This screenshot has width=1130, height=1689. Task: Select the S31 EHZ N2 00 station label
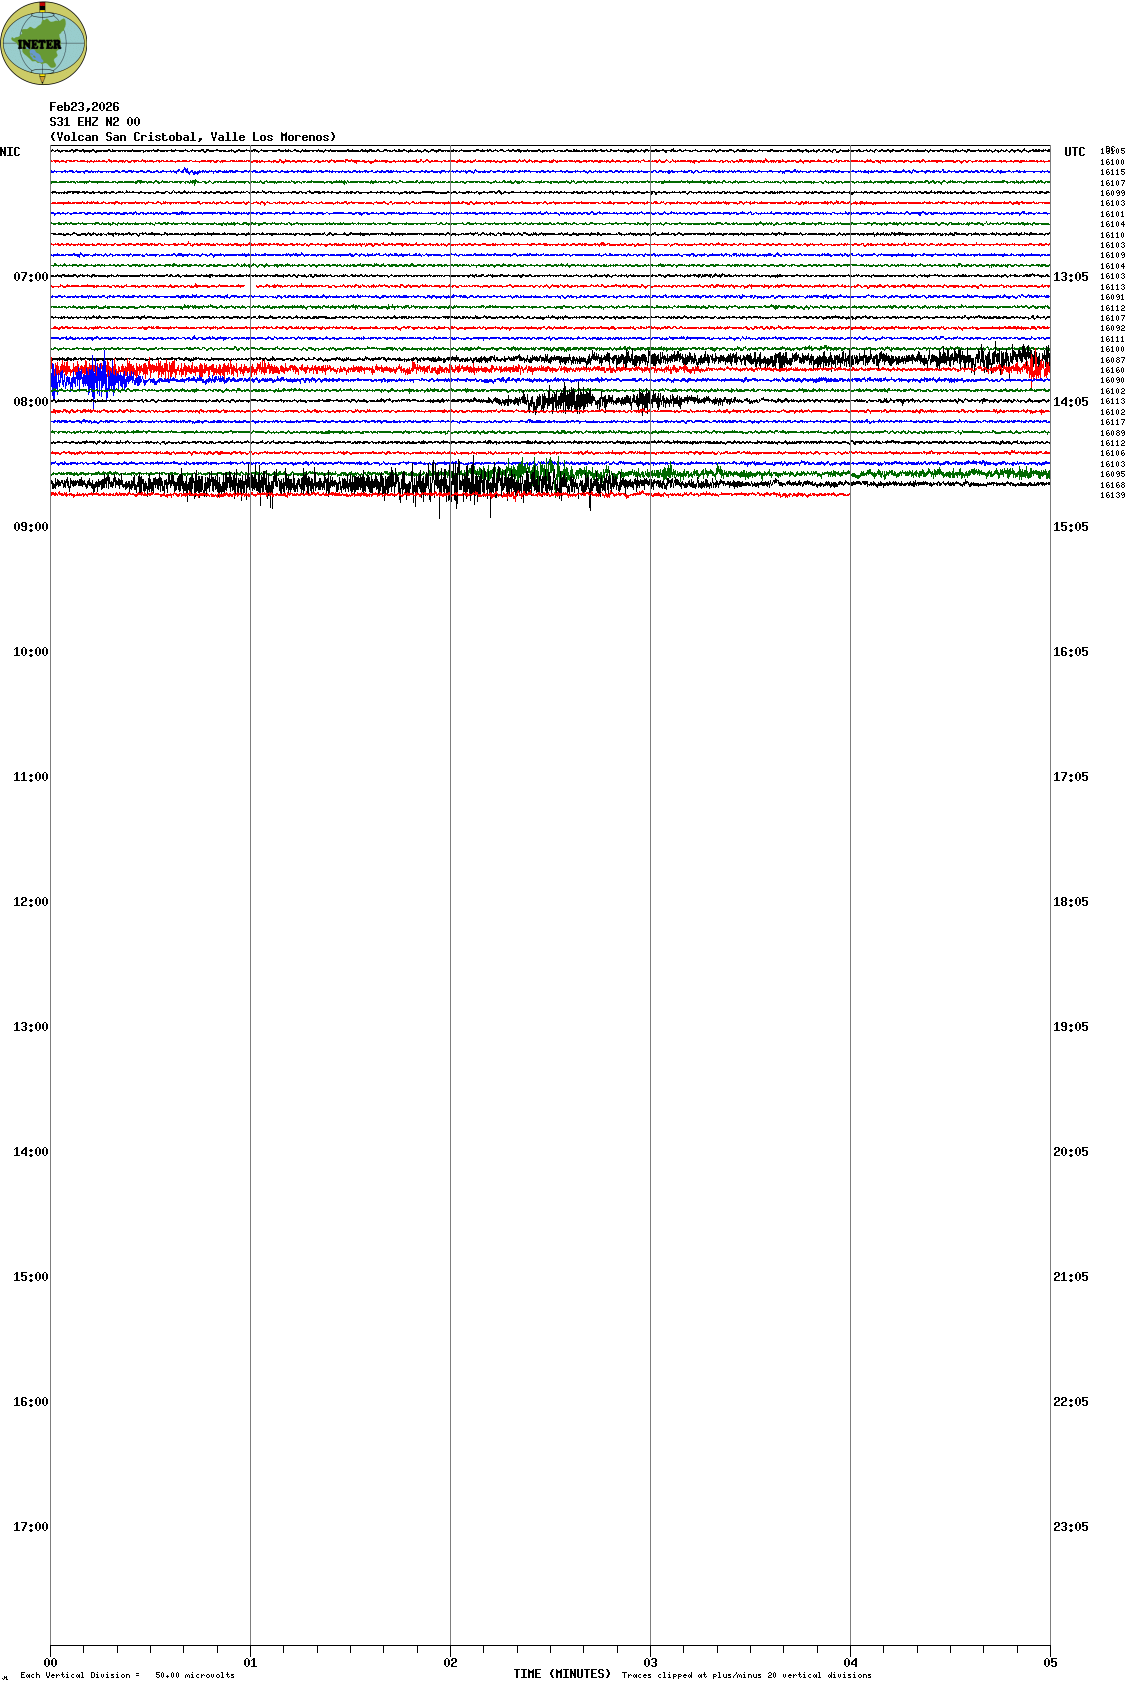click(95, 122)
